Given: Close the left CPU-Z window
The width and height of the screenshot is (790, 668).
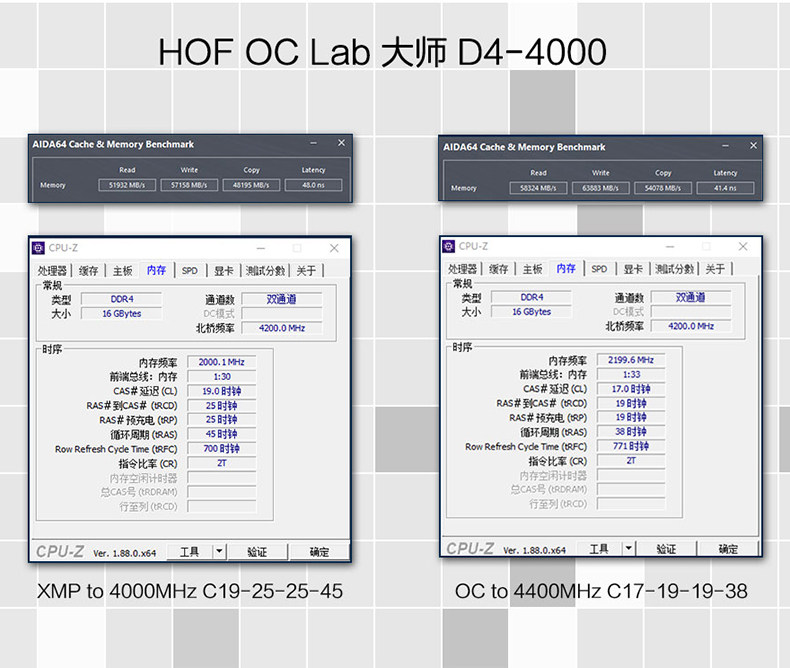Looking at the screenshot, I should pos(334,248).
